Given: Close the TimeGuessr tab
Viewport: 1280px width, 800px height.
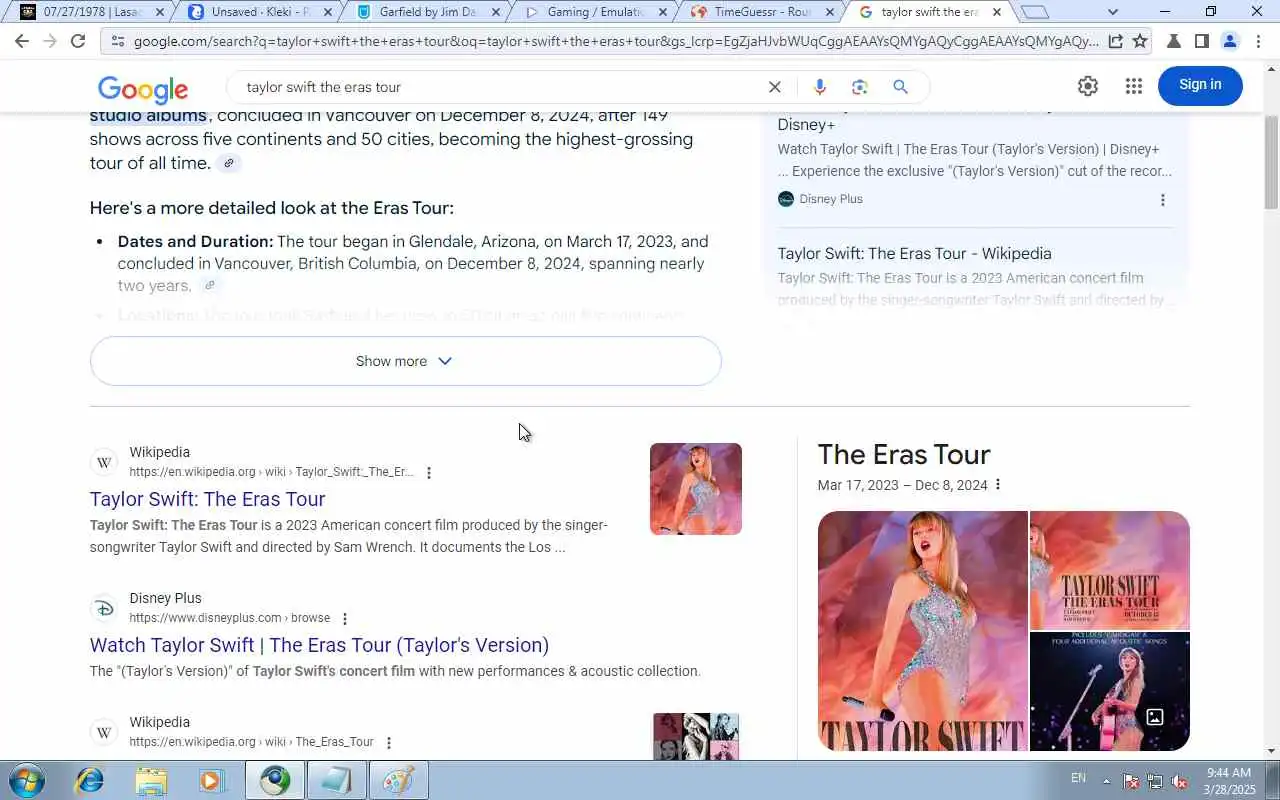Looking at the screenshot, I should pyautogui.click(x=829, y=12).
